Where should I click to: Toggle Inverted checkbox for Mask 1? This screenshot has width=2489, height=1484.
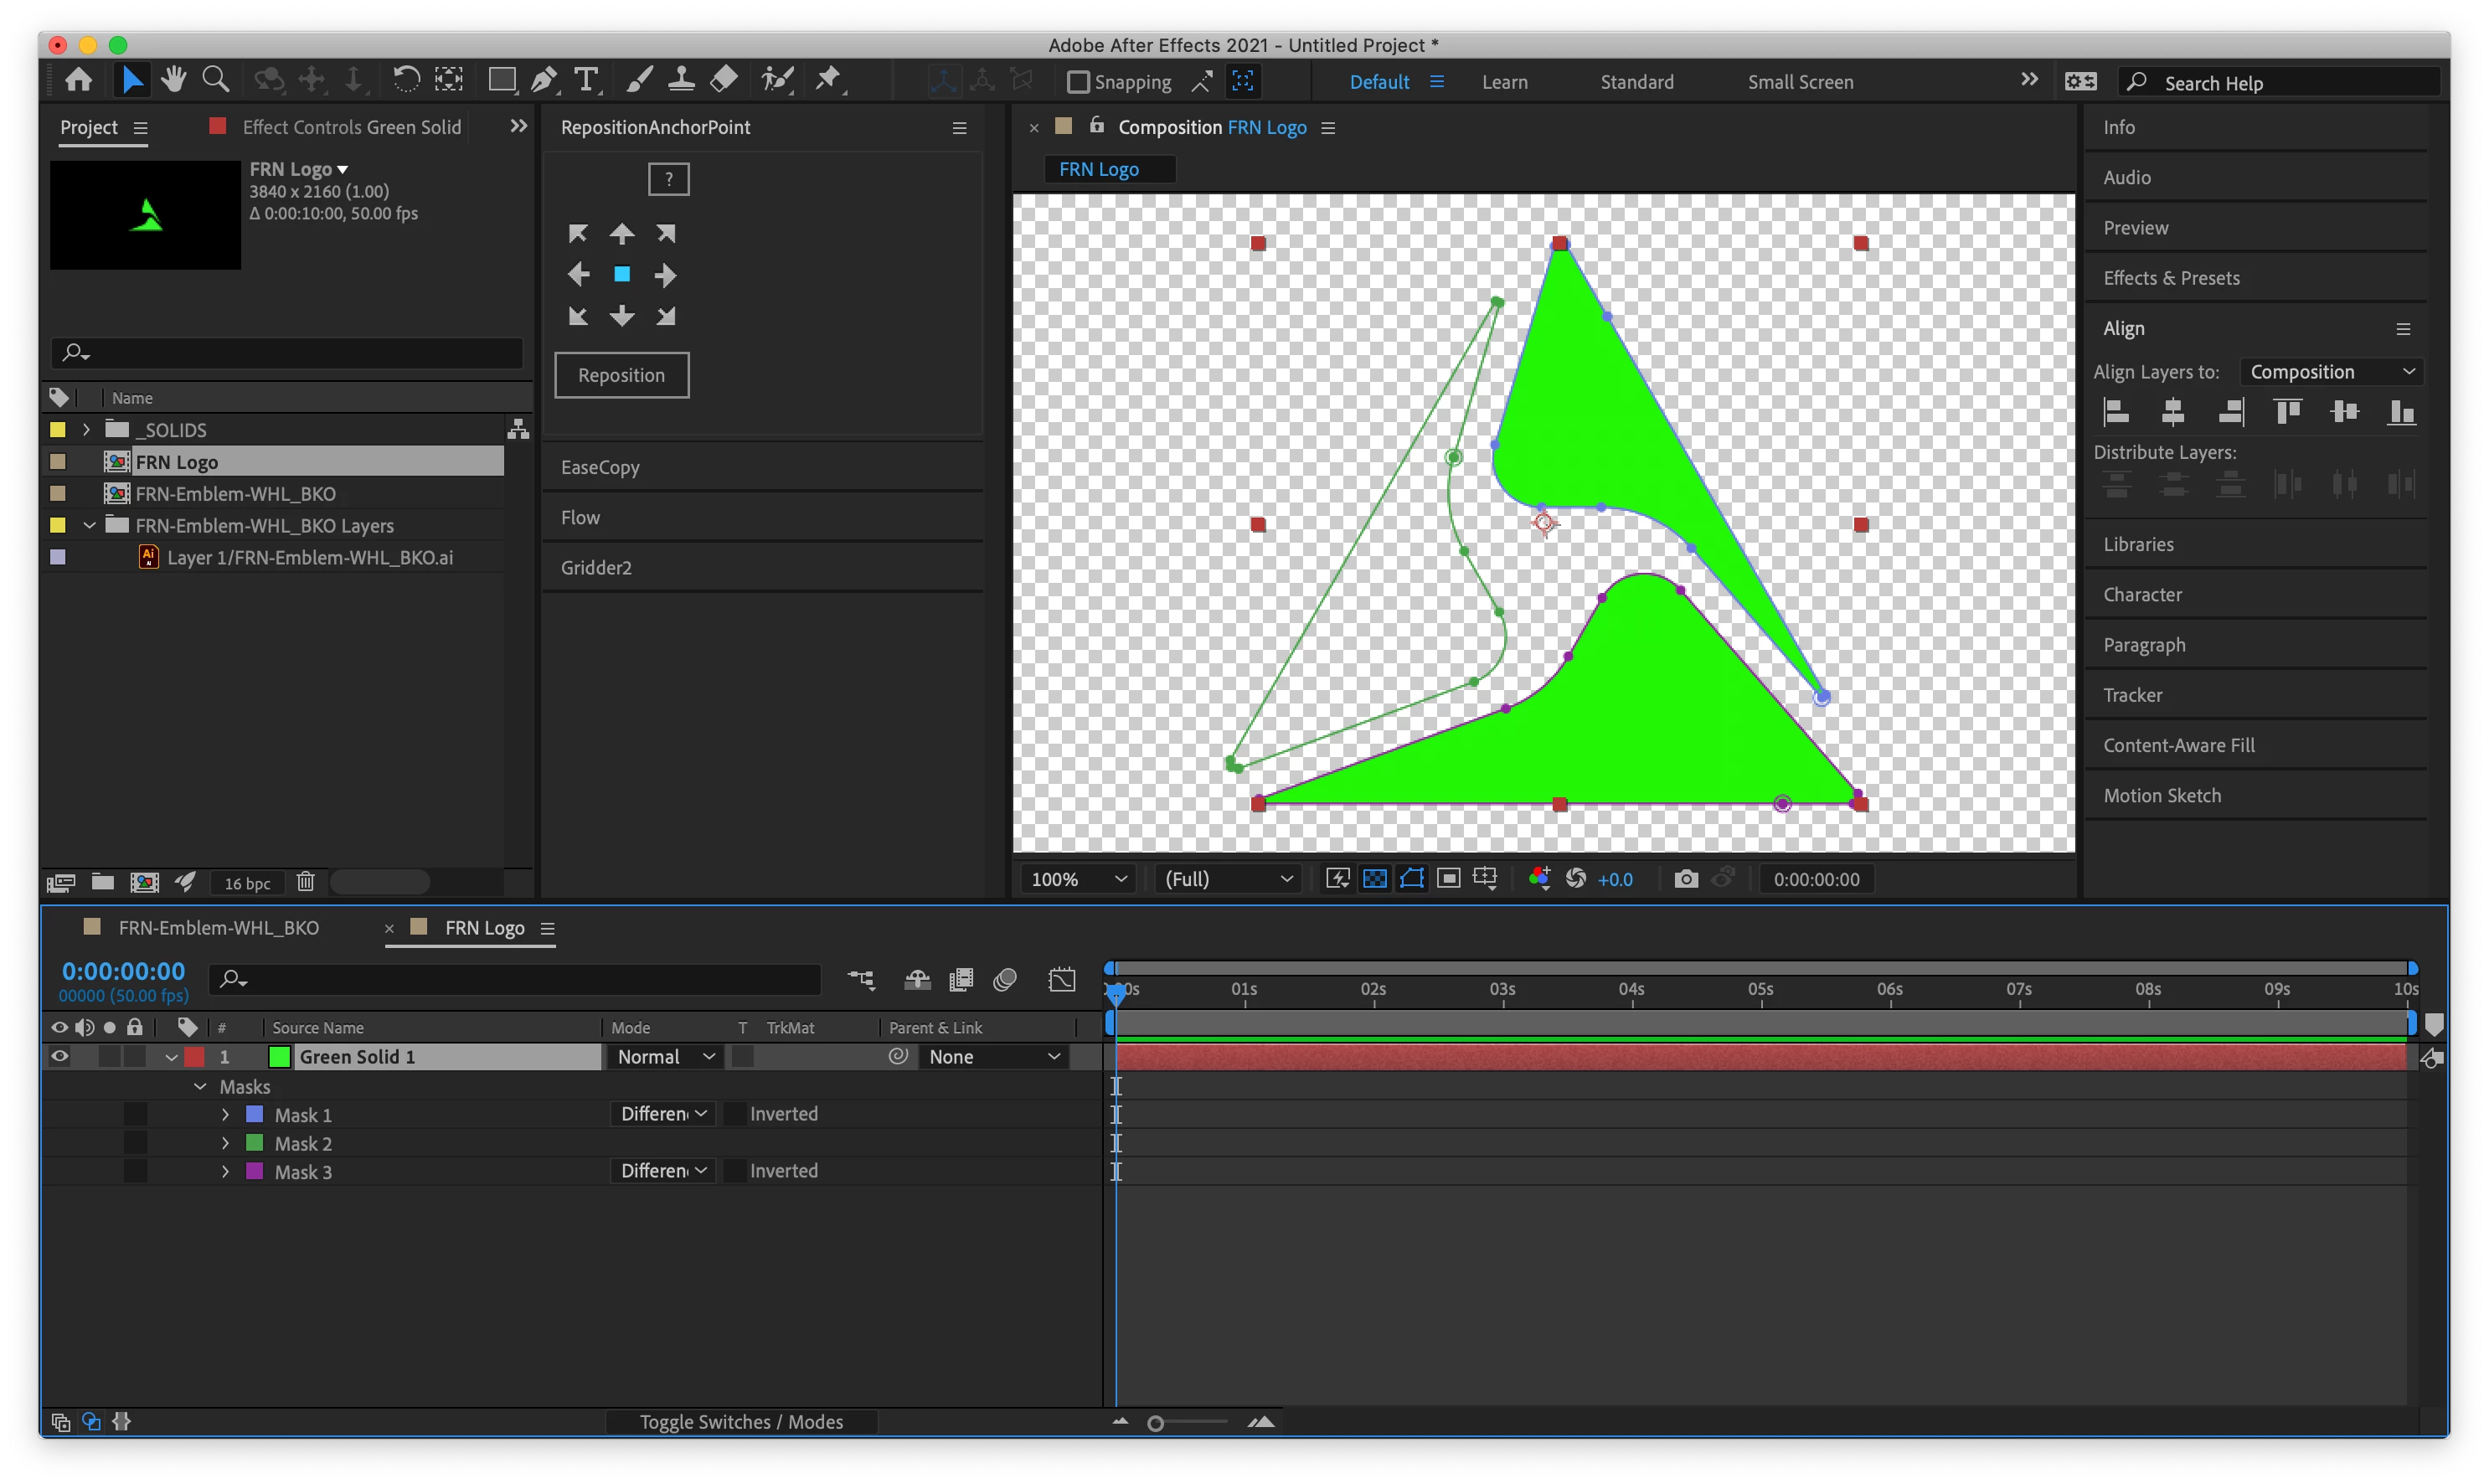[735, 1114]
